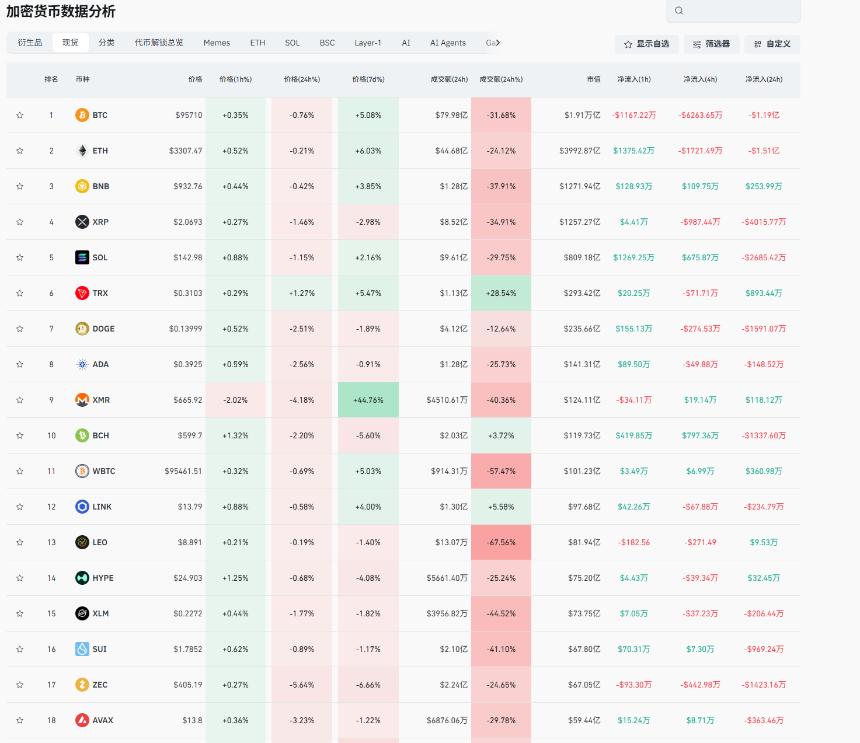Image resolution: width=860 pixels, height=743 pixels.
Task: Sort by 价格(1h%) column header
Action: pos(235,79)
